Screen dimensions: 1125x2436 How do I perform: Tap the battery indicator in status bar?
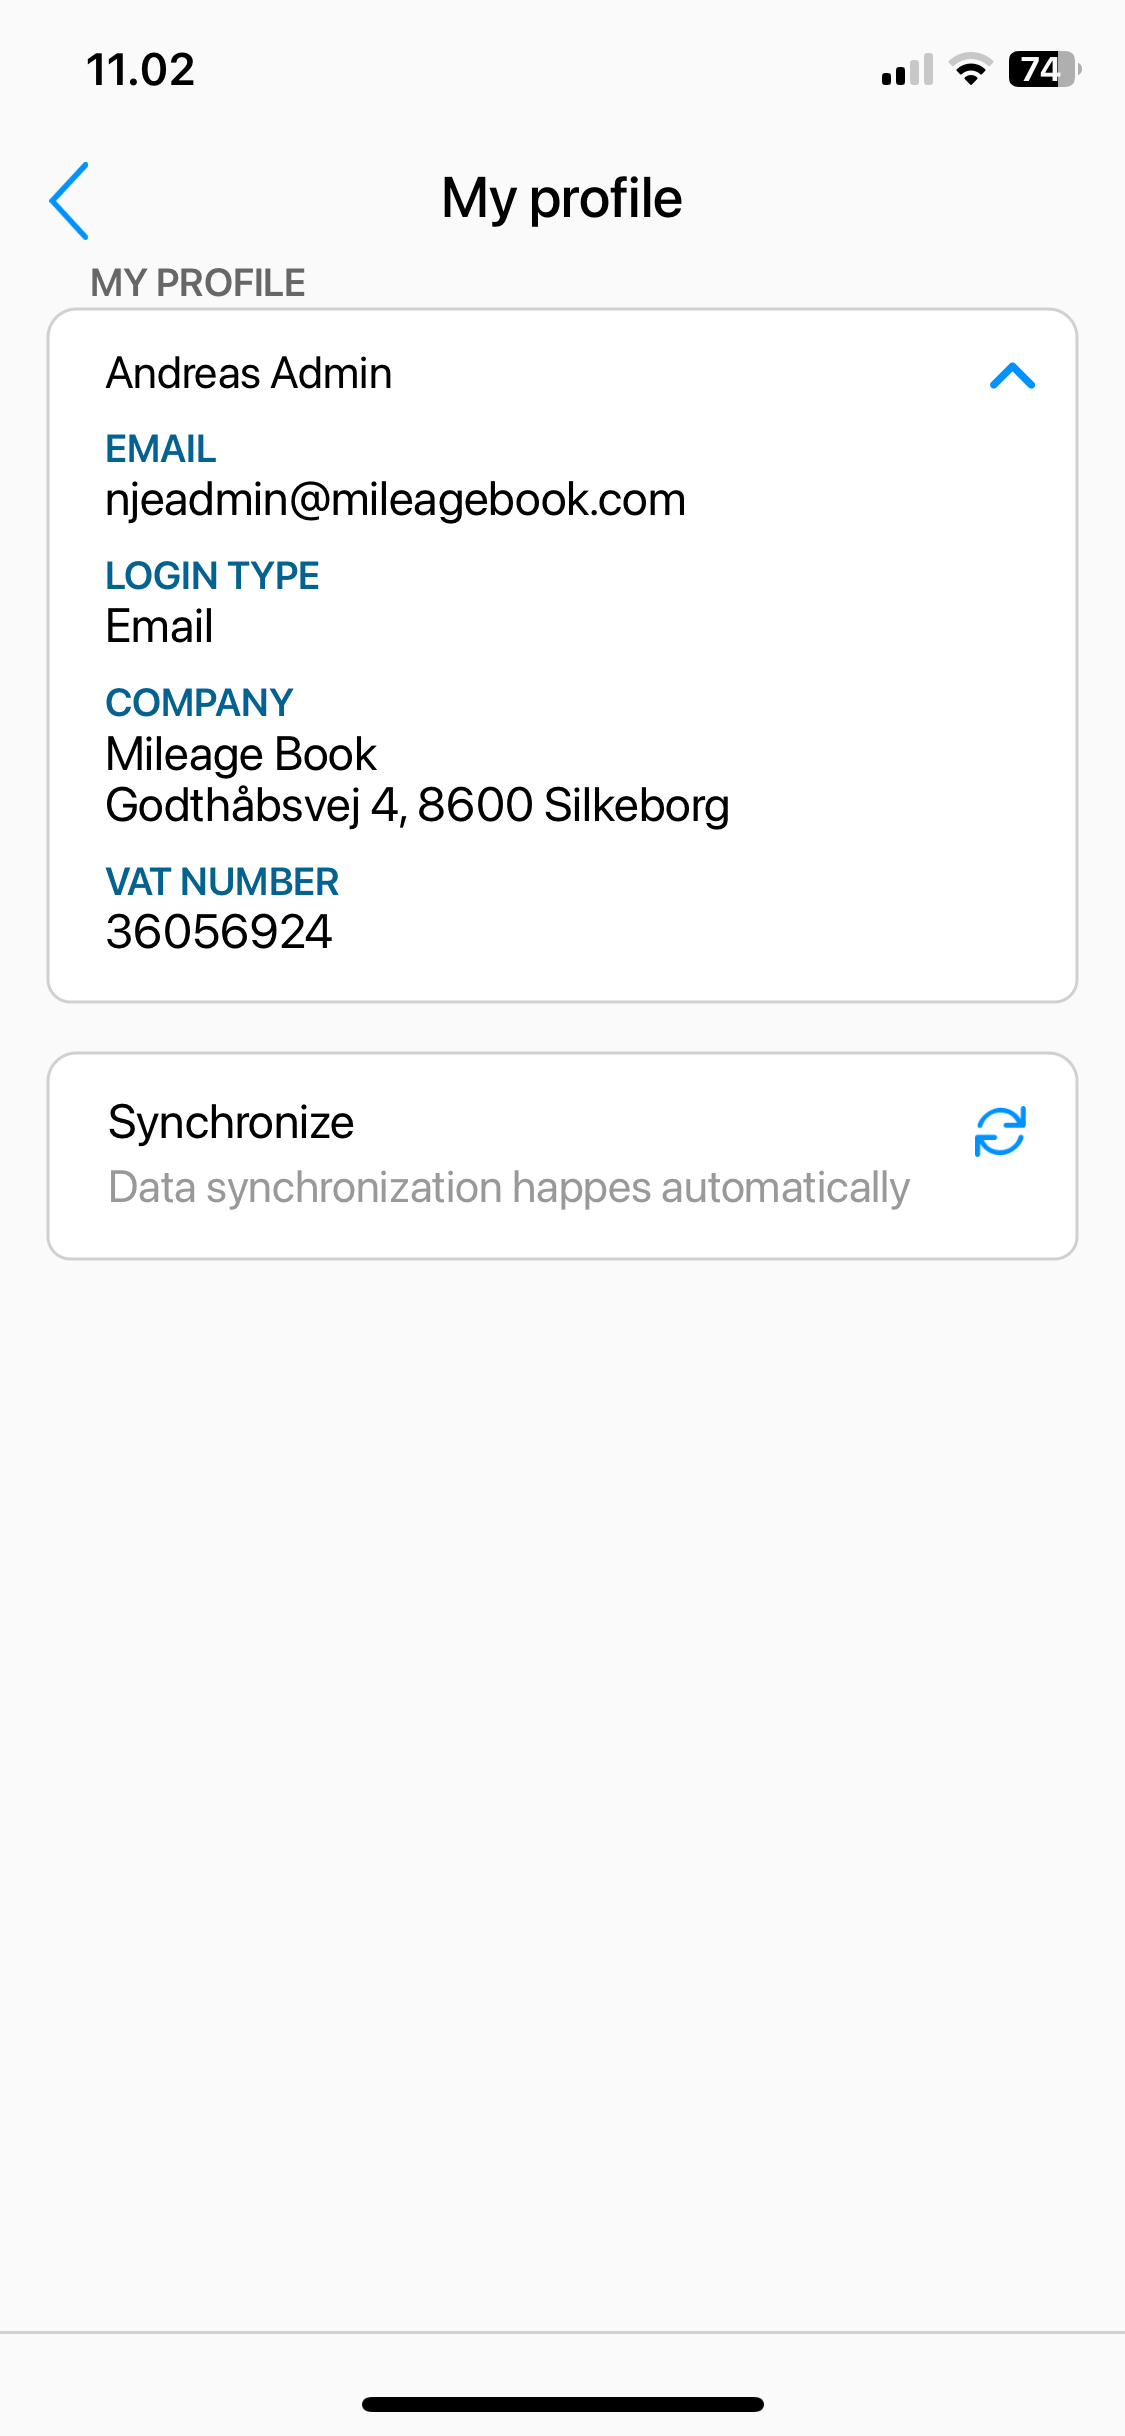pos(1044,69)
